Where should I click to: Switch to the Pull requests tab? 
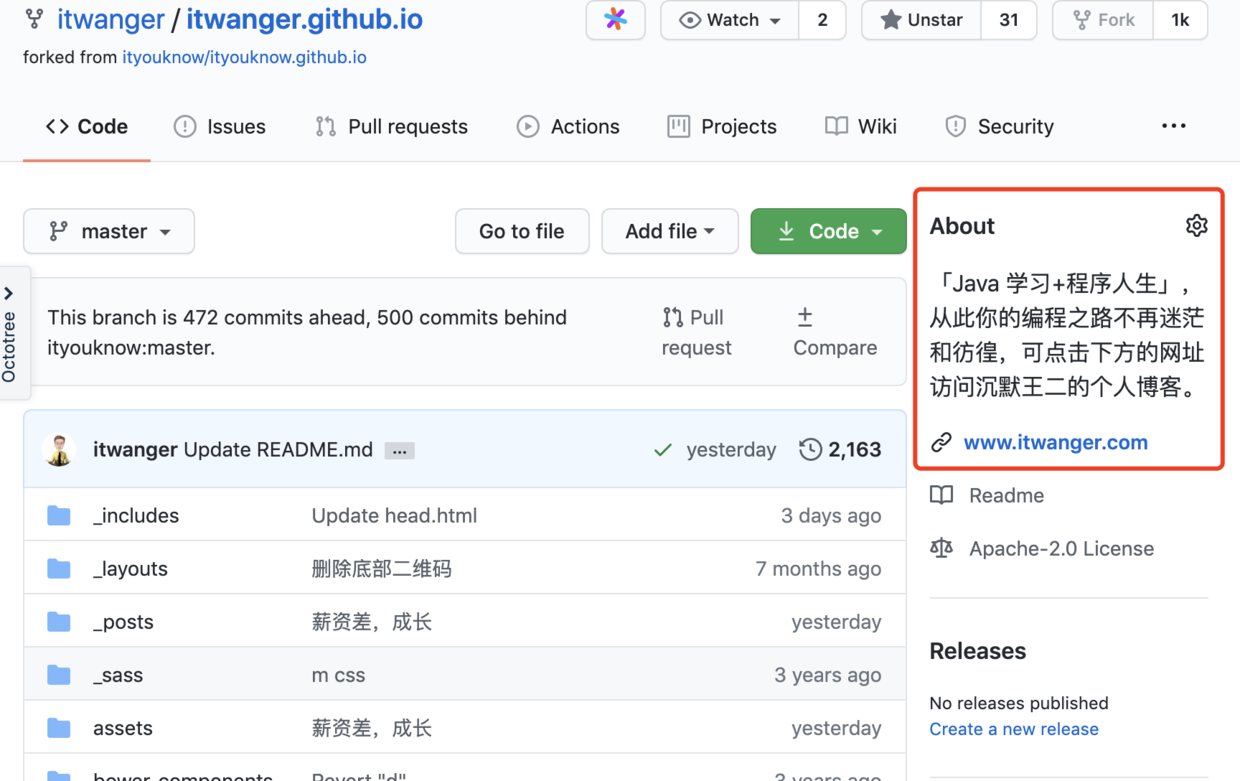pyautogui.click(x=392, y=126)
